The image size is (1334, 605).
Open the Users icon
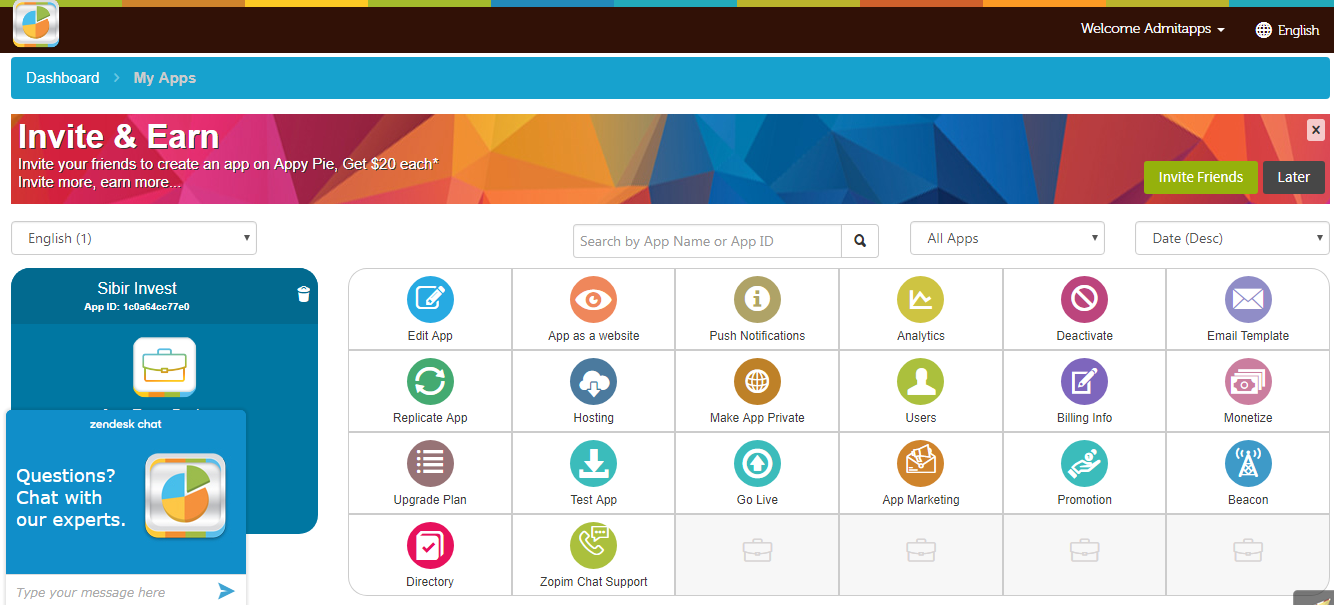[921, 382]
